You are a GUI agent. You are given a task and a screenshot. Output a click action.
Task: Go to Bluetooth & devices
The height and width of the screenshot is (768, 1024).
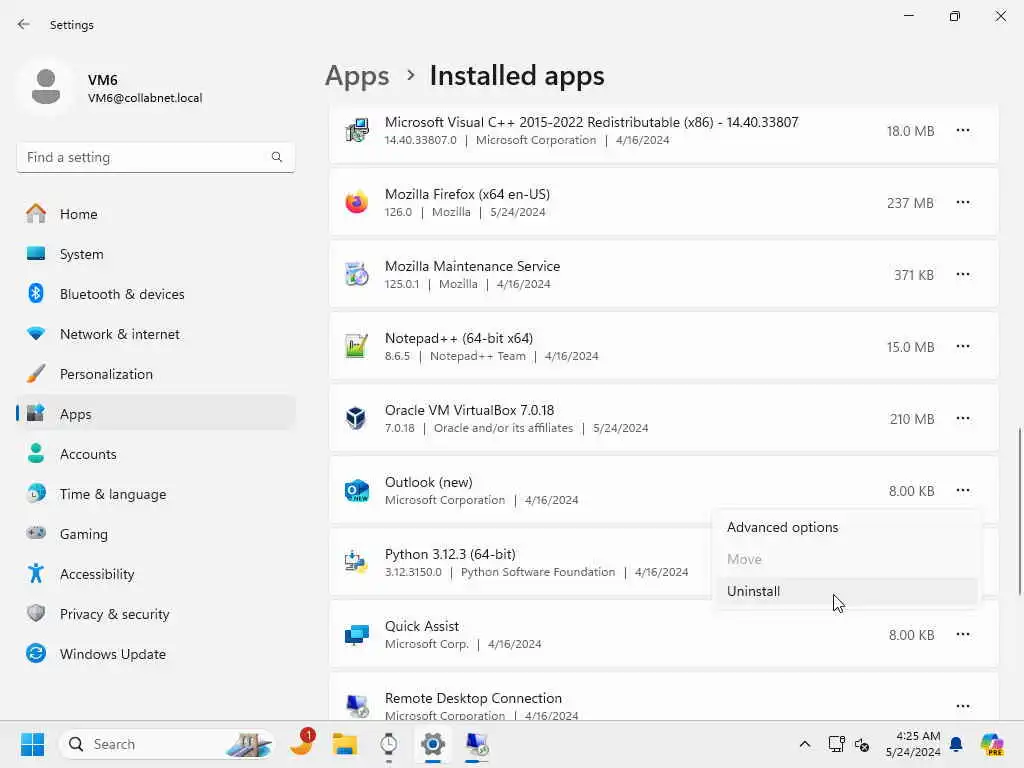click(x=155, y=294)
